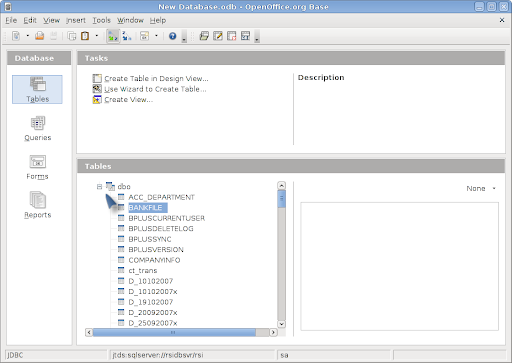512x363 pixels.
Task: Open the Help menu
Action: tap(158, 20)
